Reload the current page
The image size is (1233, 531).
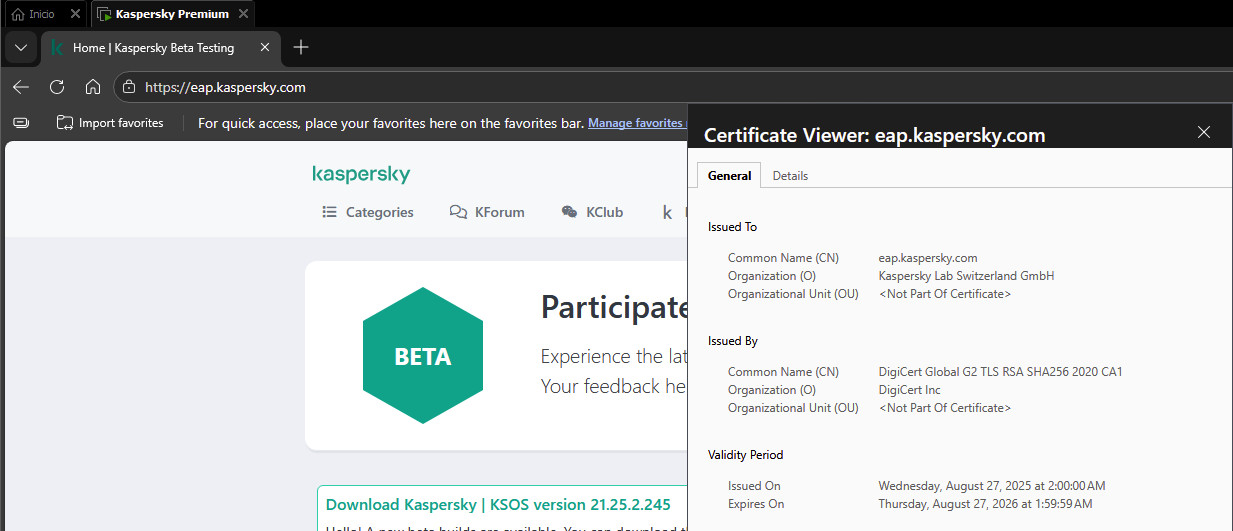(x=57, y=87)
